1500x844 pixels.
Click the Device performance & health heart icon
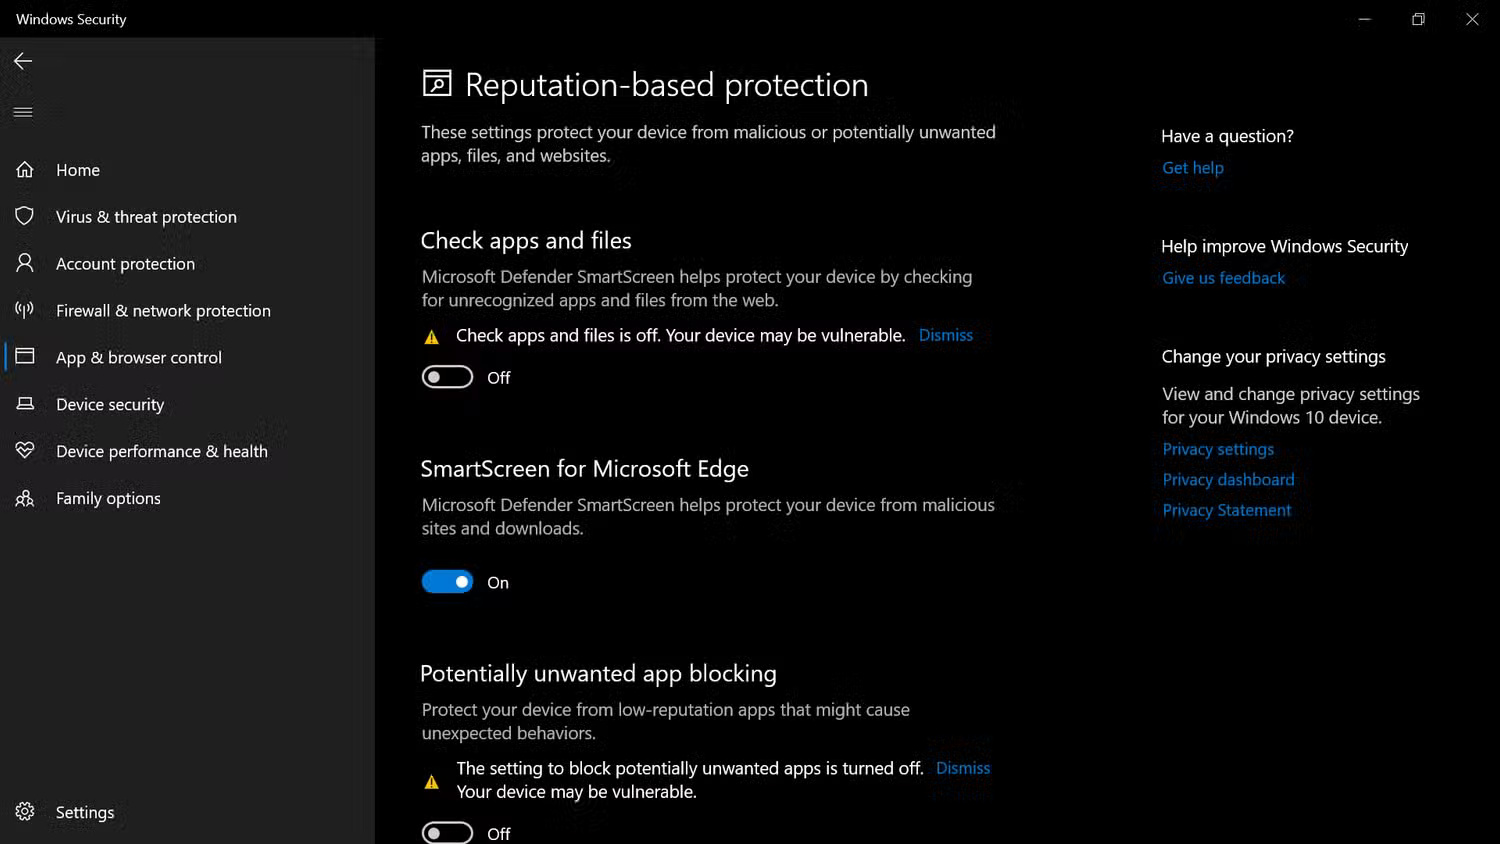coord(25,451)
